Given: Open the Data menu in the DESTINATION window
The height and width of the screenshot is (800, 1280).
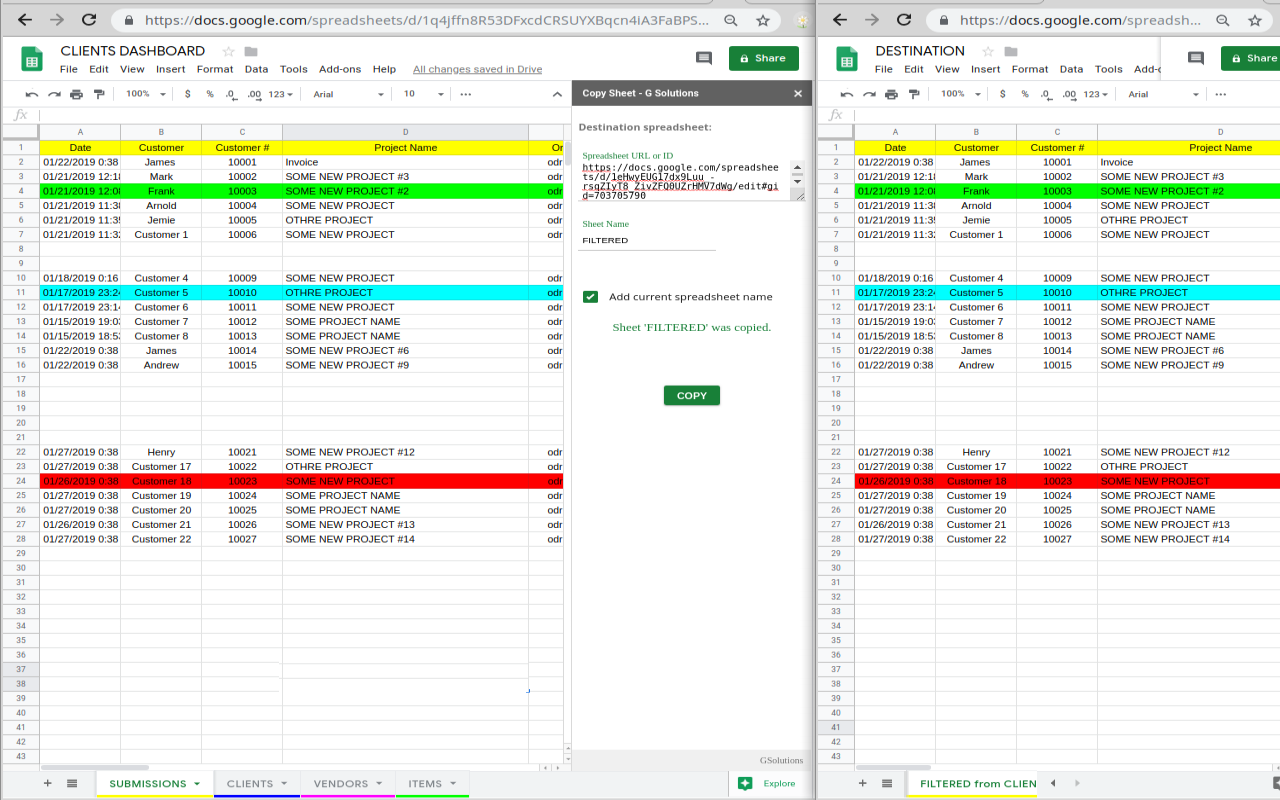Looking at the screenshot, I should [x=1071, y=69].
